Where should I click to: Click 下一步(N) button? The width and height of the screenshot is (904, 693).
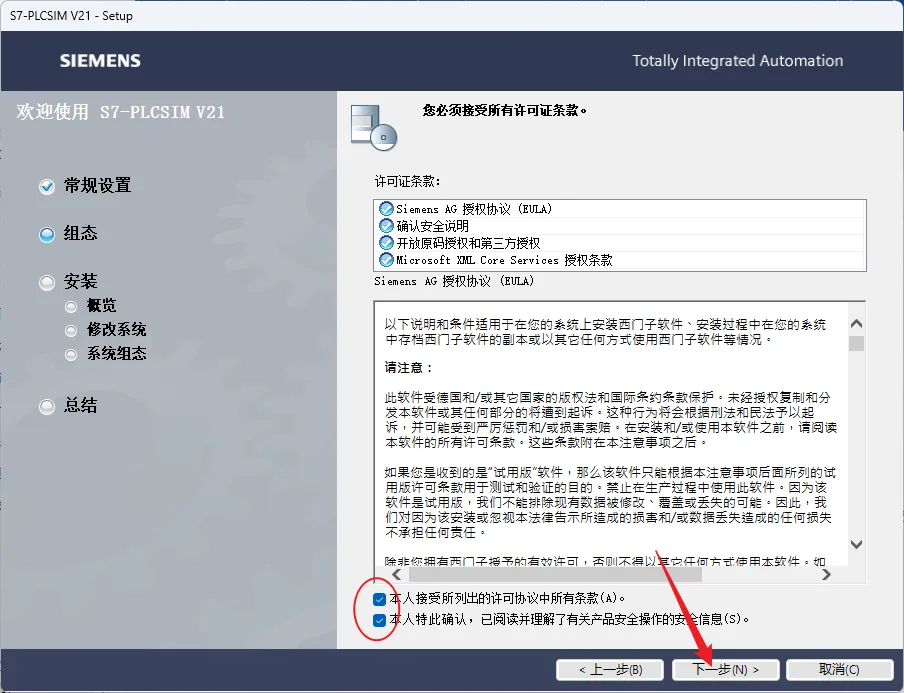point(726,669)
